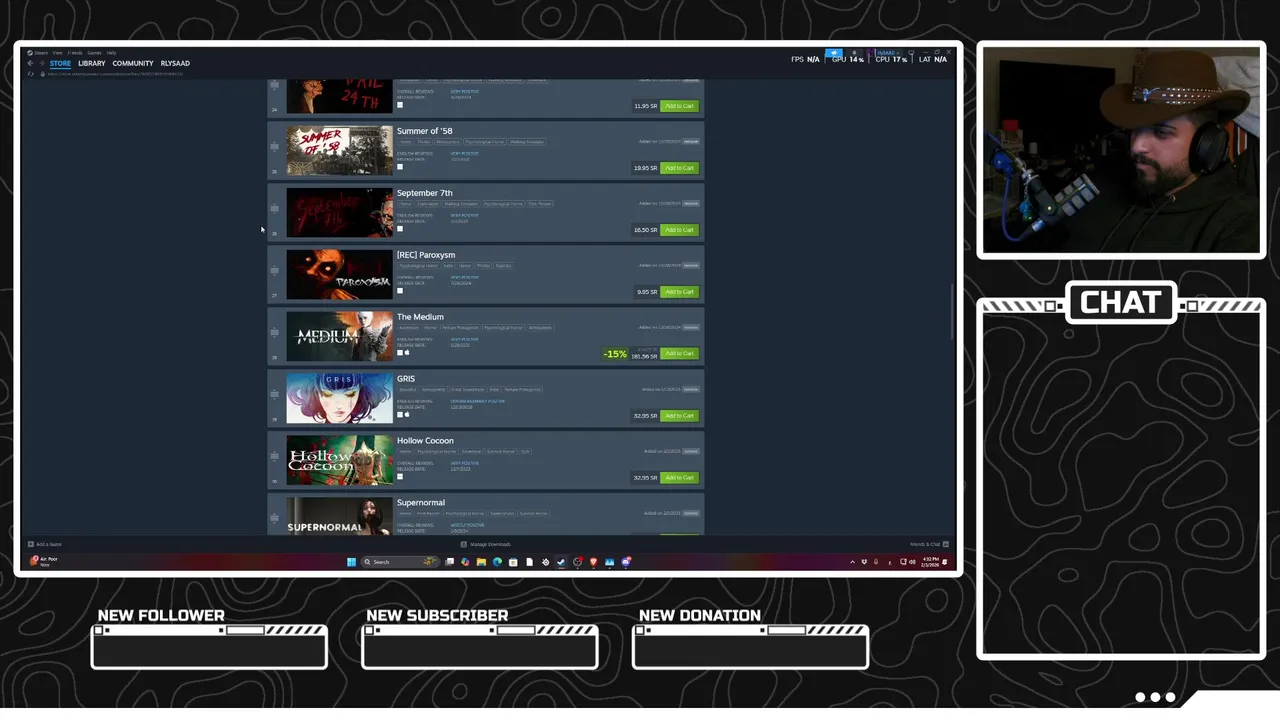Click the Steam page vertical scrollbar

[x=952, y=312]
